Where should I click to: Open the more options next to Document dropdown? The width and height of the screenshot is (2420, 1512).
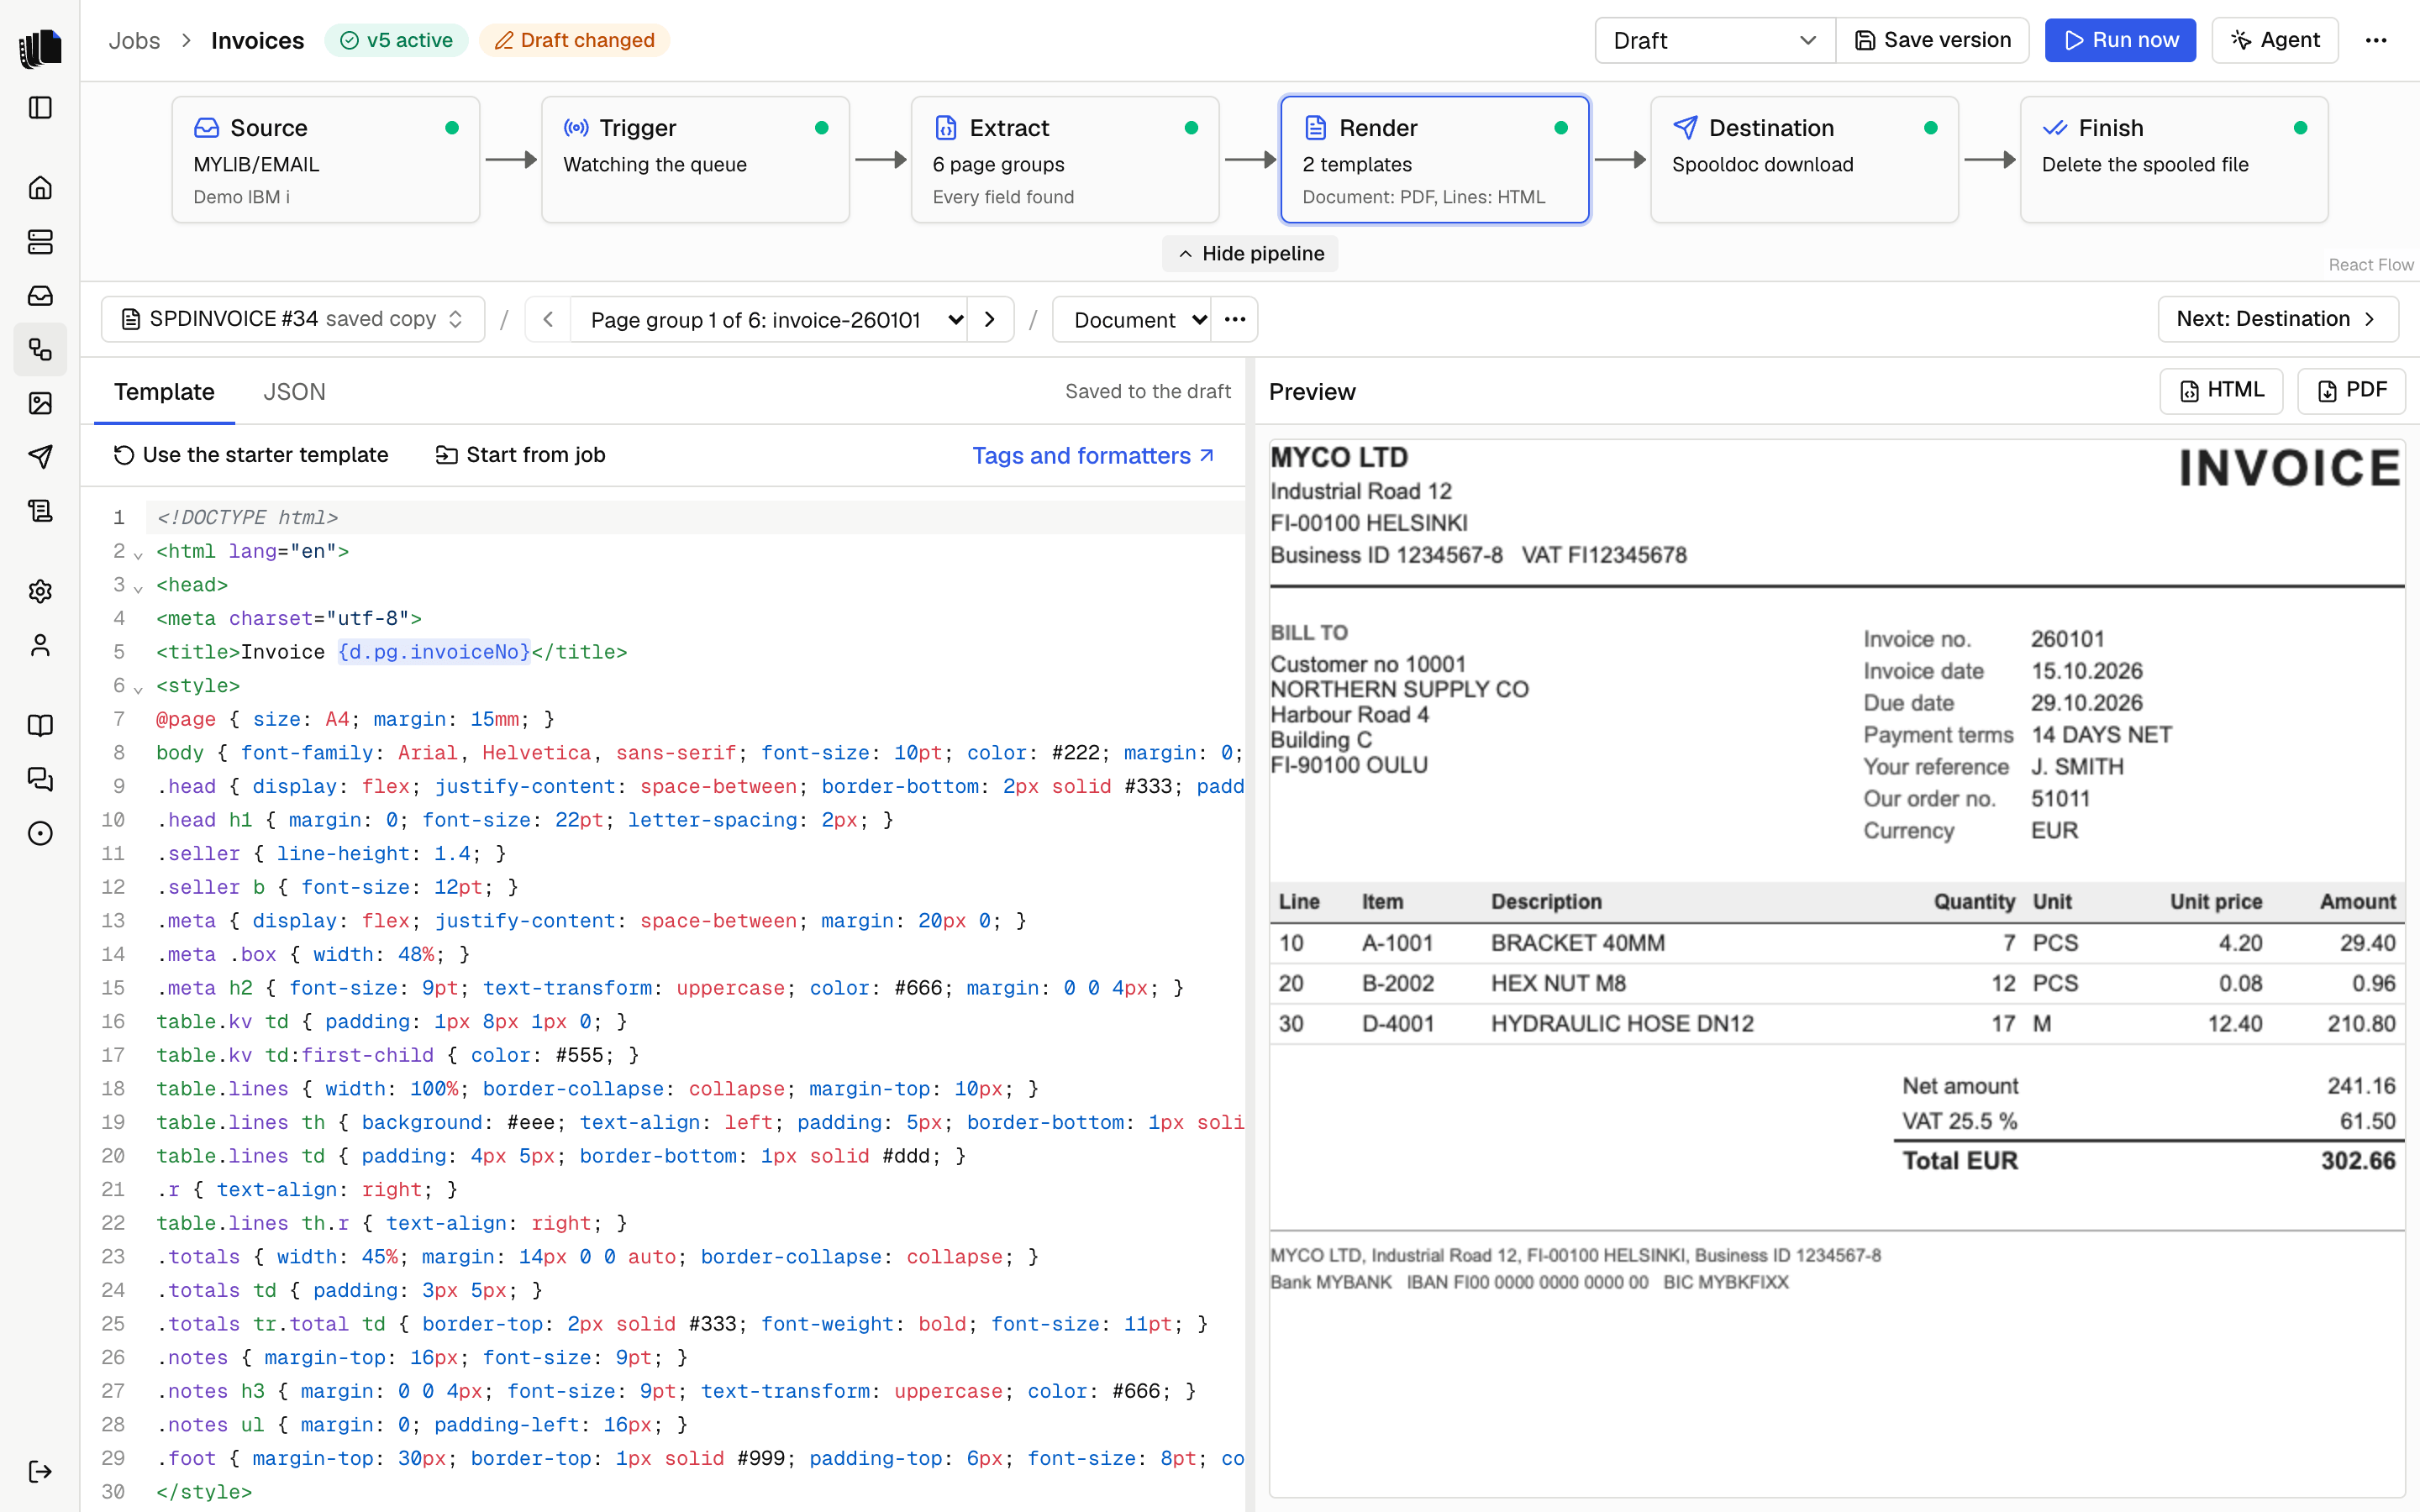1235,319
